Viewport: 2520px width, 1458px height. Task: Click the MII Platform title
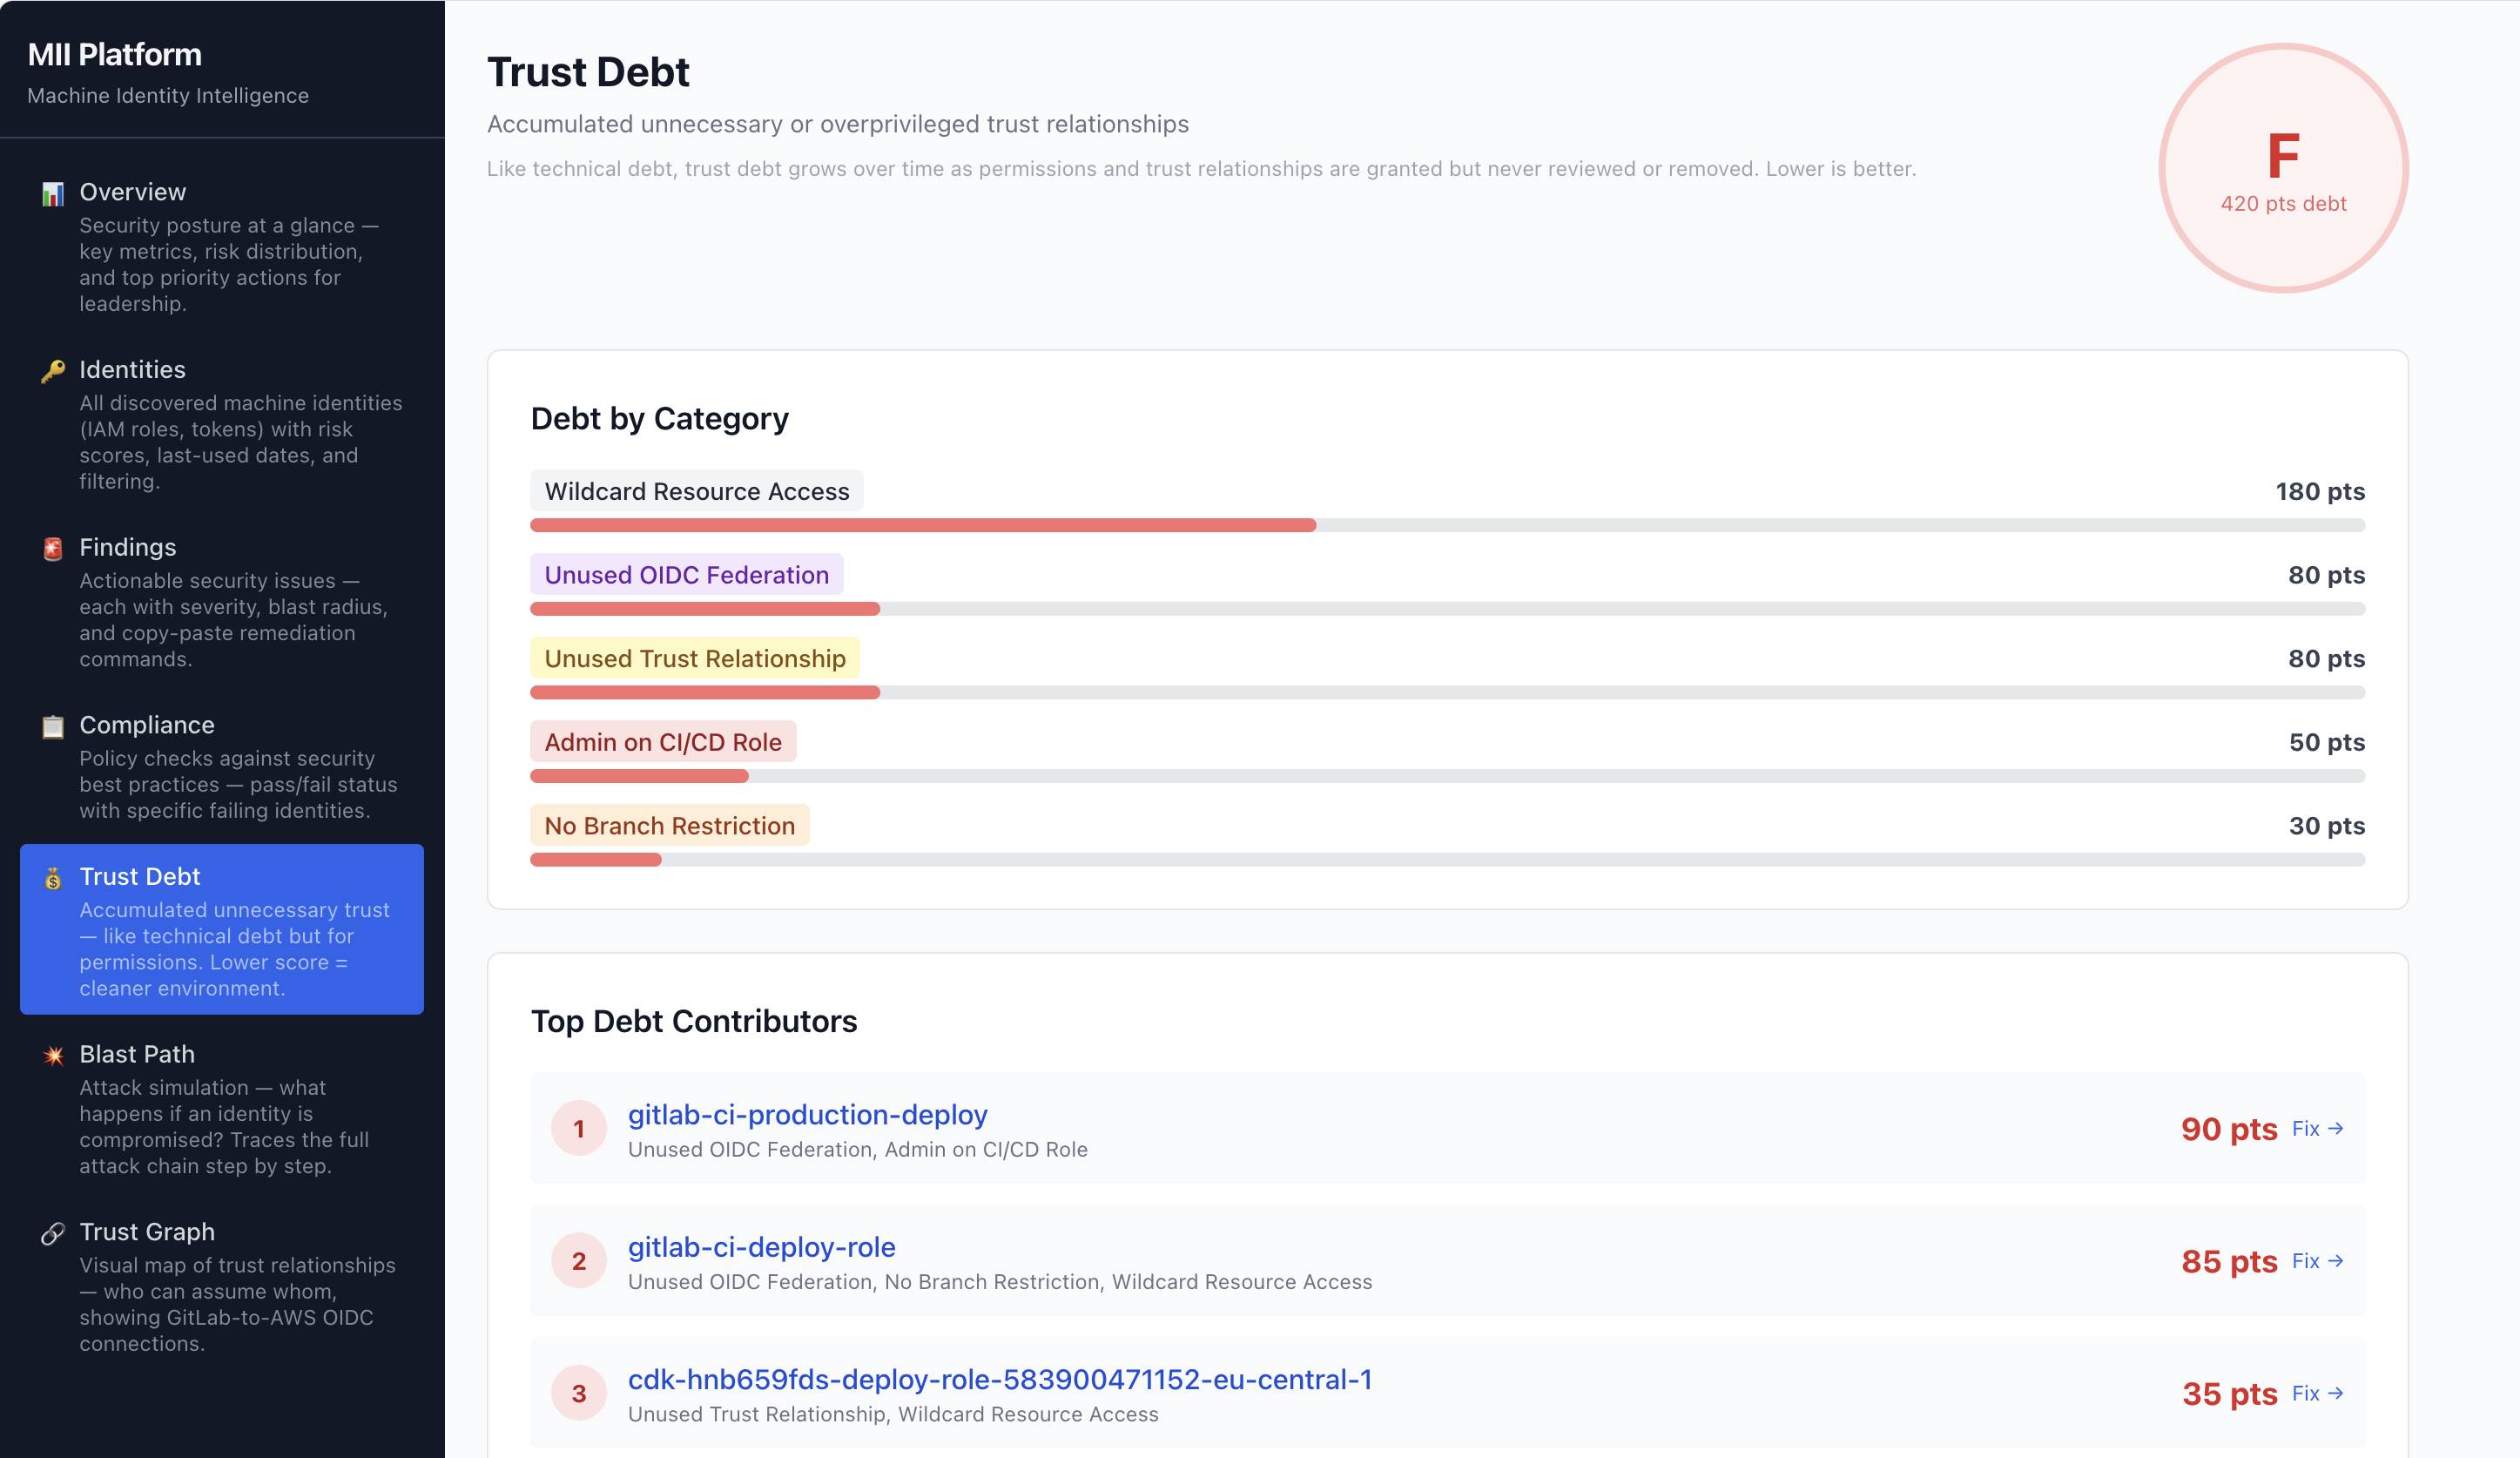(115, 55)
